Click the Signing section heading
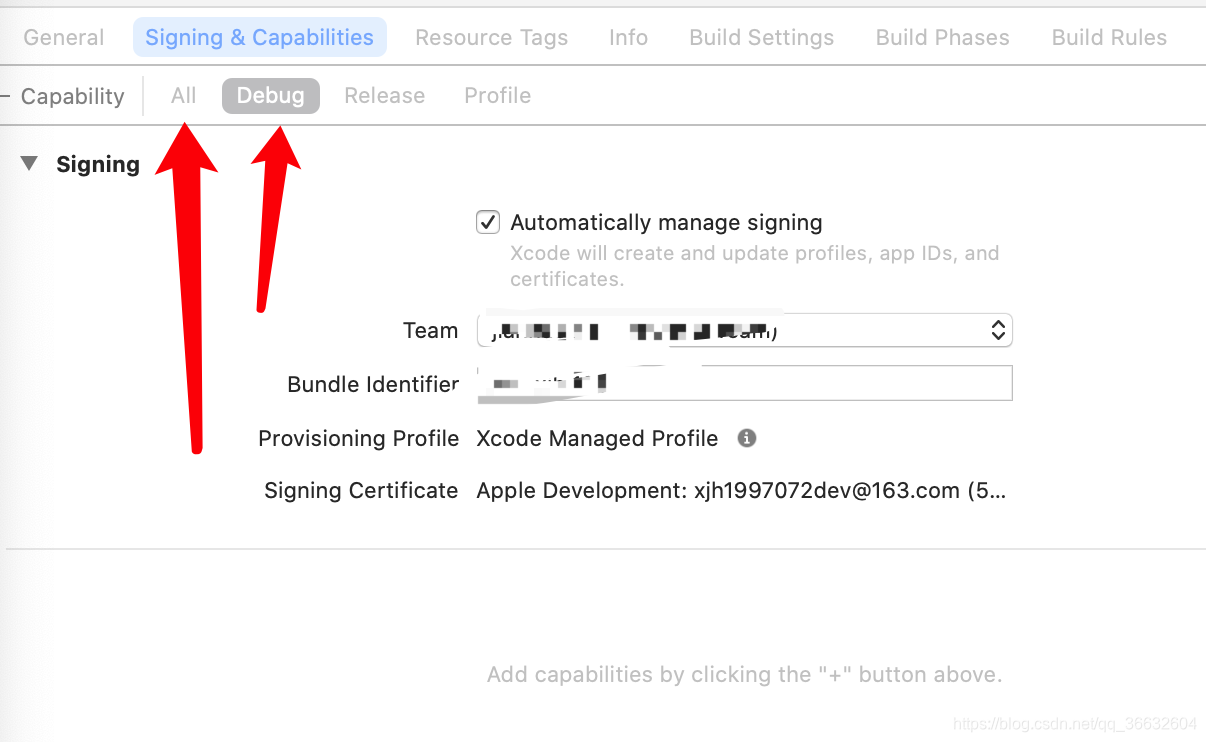Screen dimensions: 1206x742 click(98, 164)
